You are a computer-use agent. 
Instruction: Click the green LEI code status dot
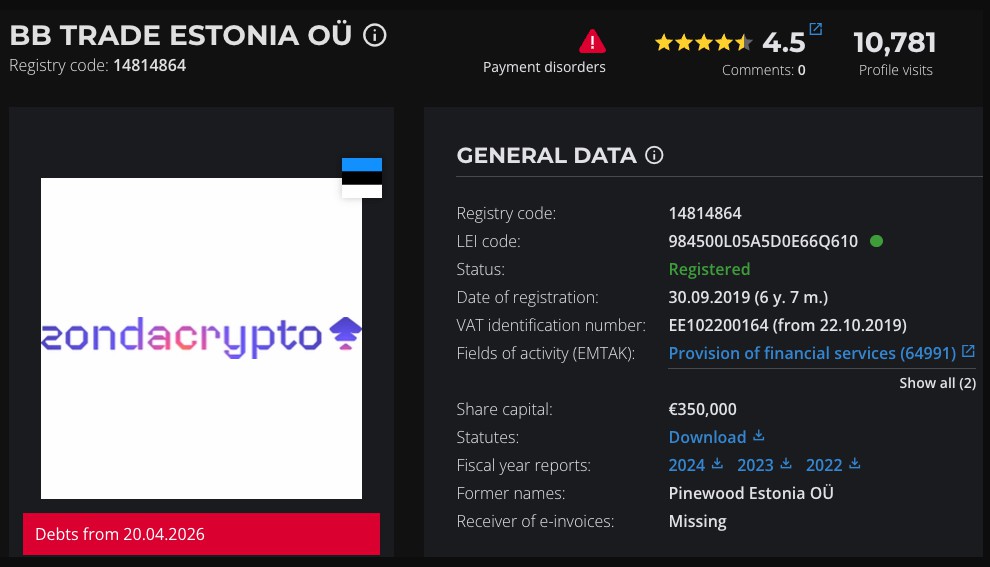[x=876, y=241]
